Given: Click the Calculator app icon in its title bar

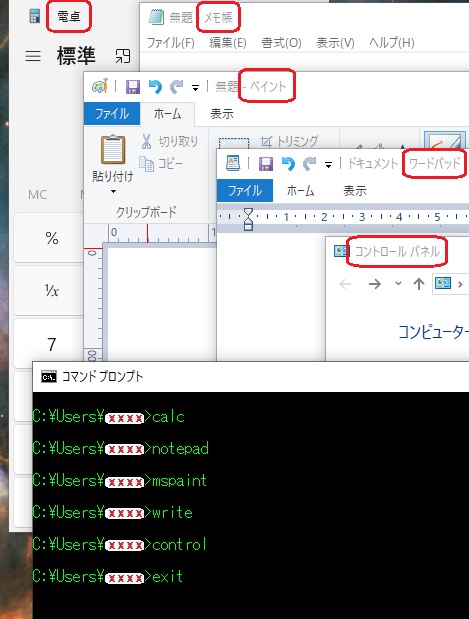Looking at the screenshot, I should click(x=35, y=16).
